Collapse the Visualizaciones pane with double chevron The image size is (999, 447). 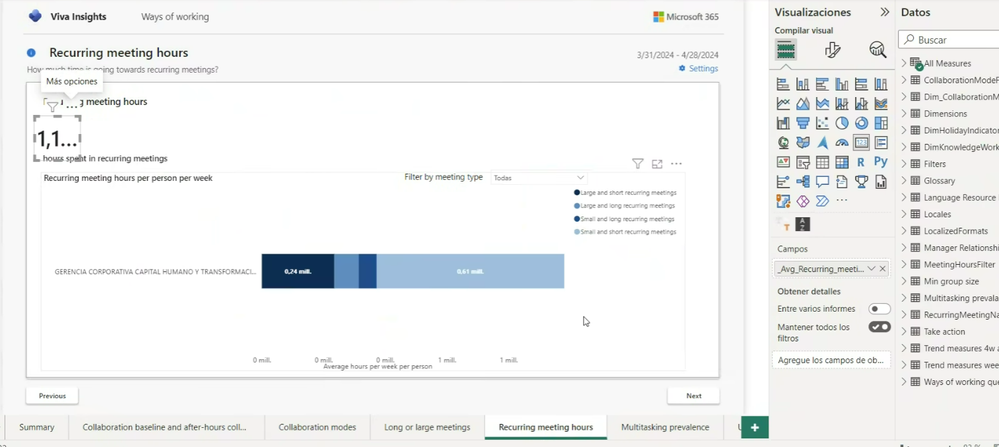(884, 12)
